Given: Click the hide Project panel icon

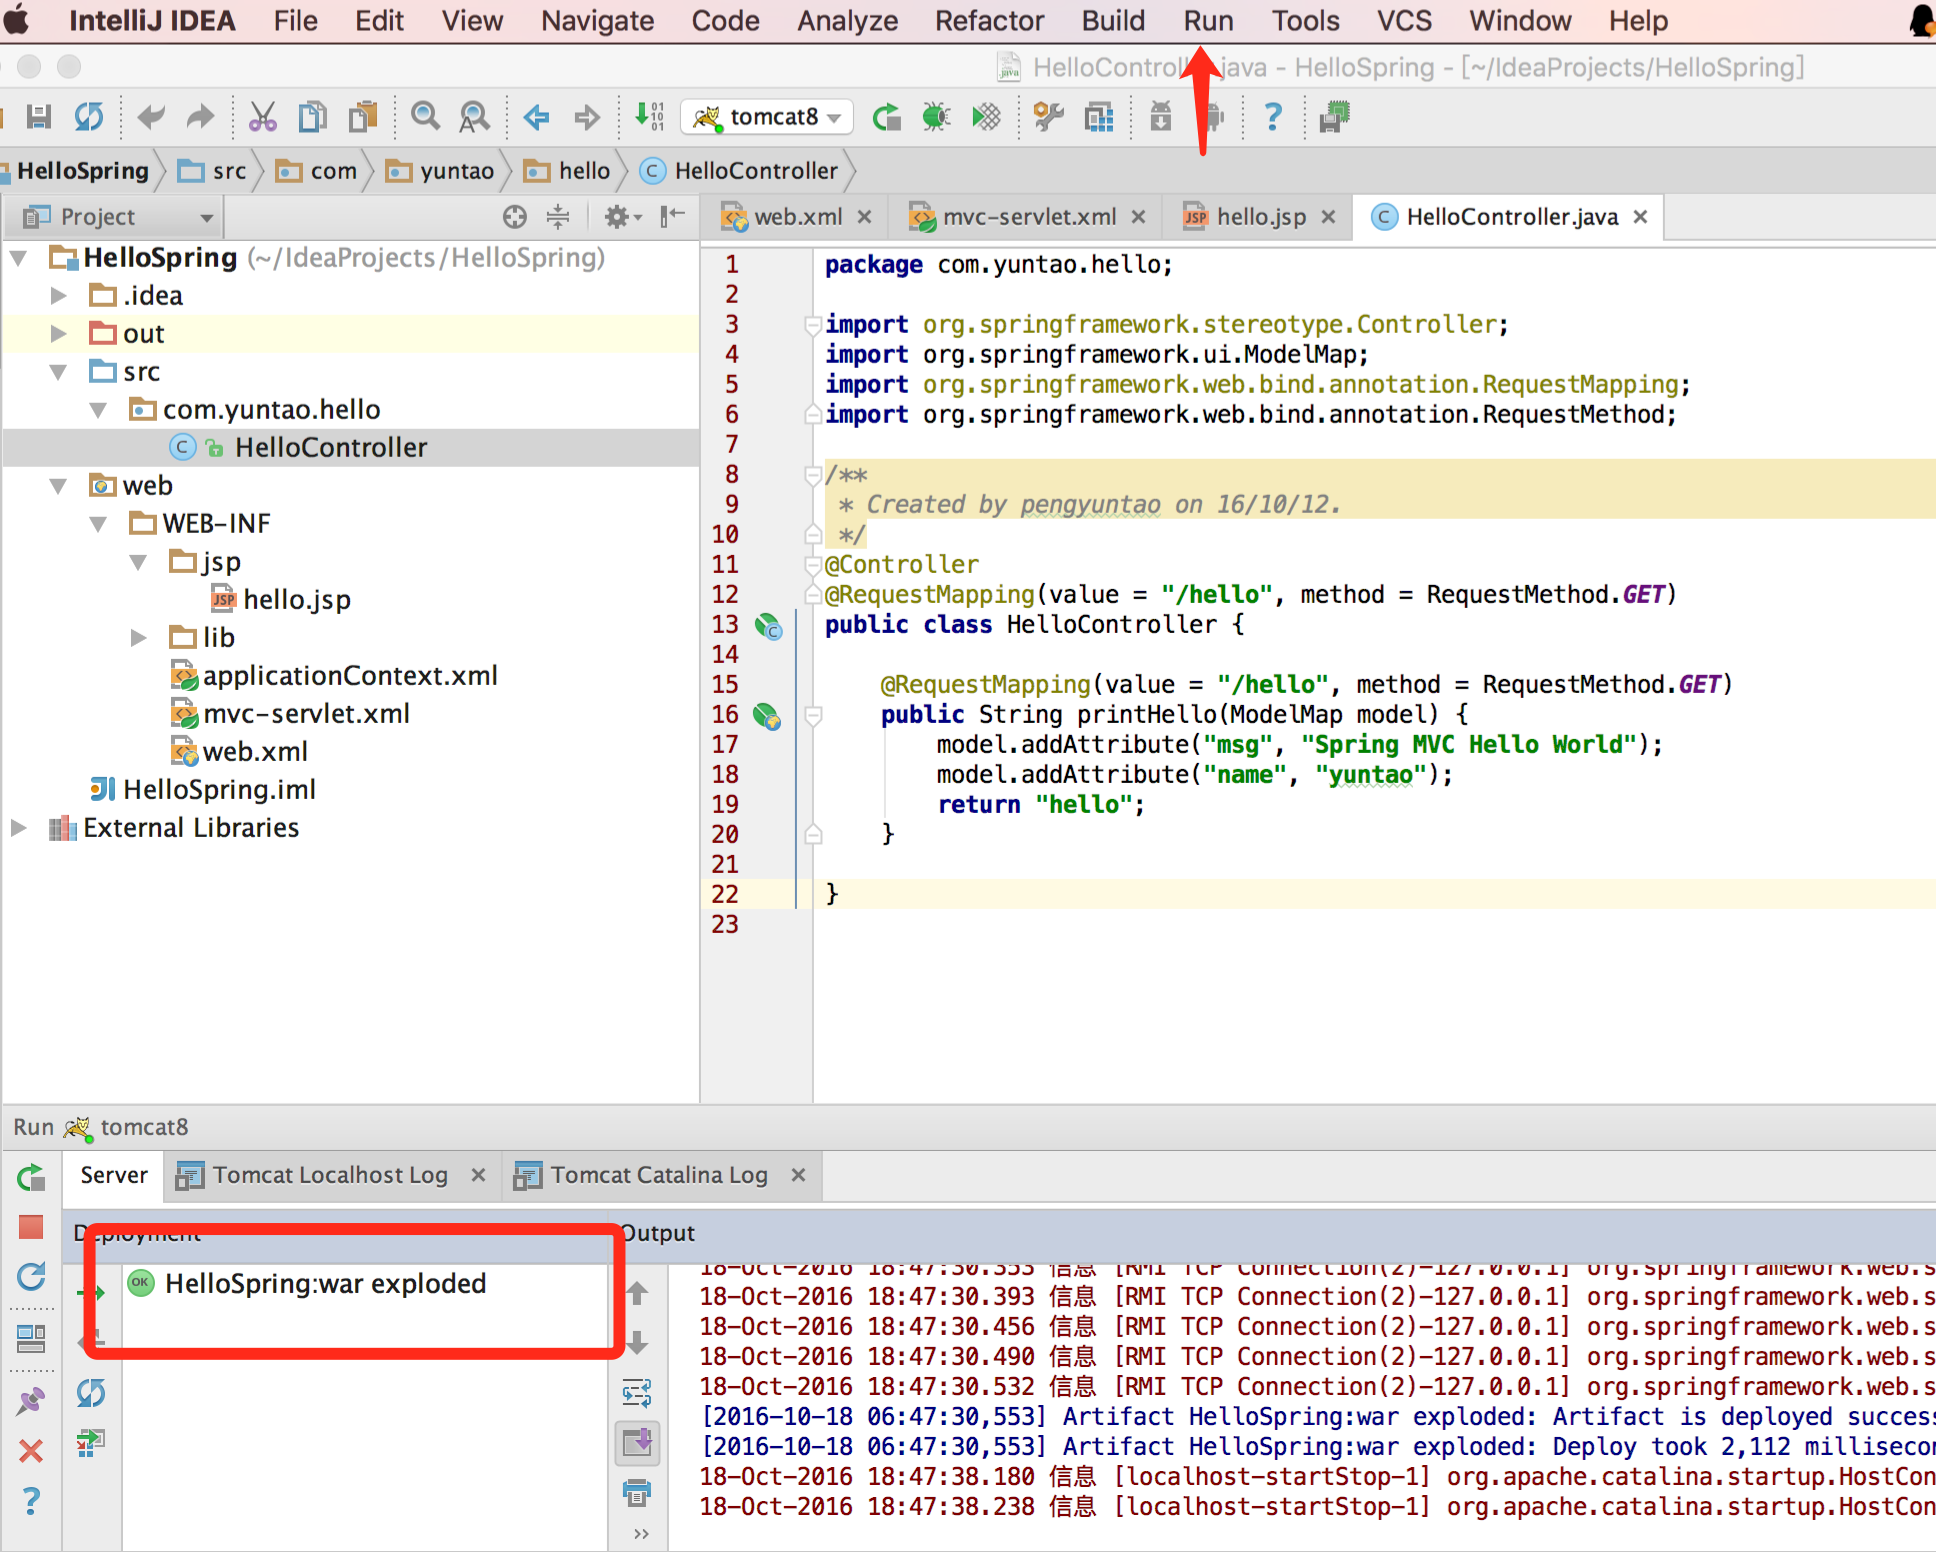Looking at the screenshot, I should click(673, 216).
